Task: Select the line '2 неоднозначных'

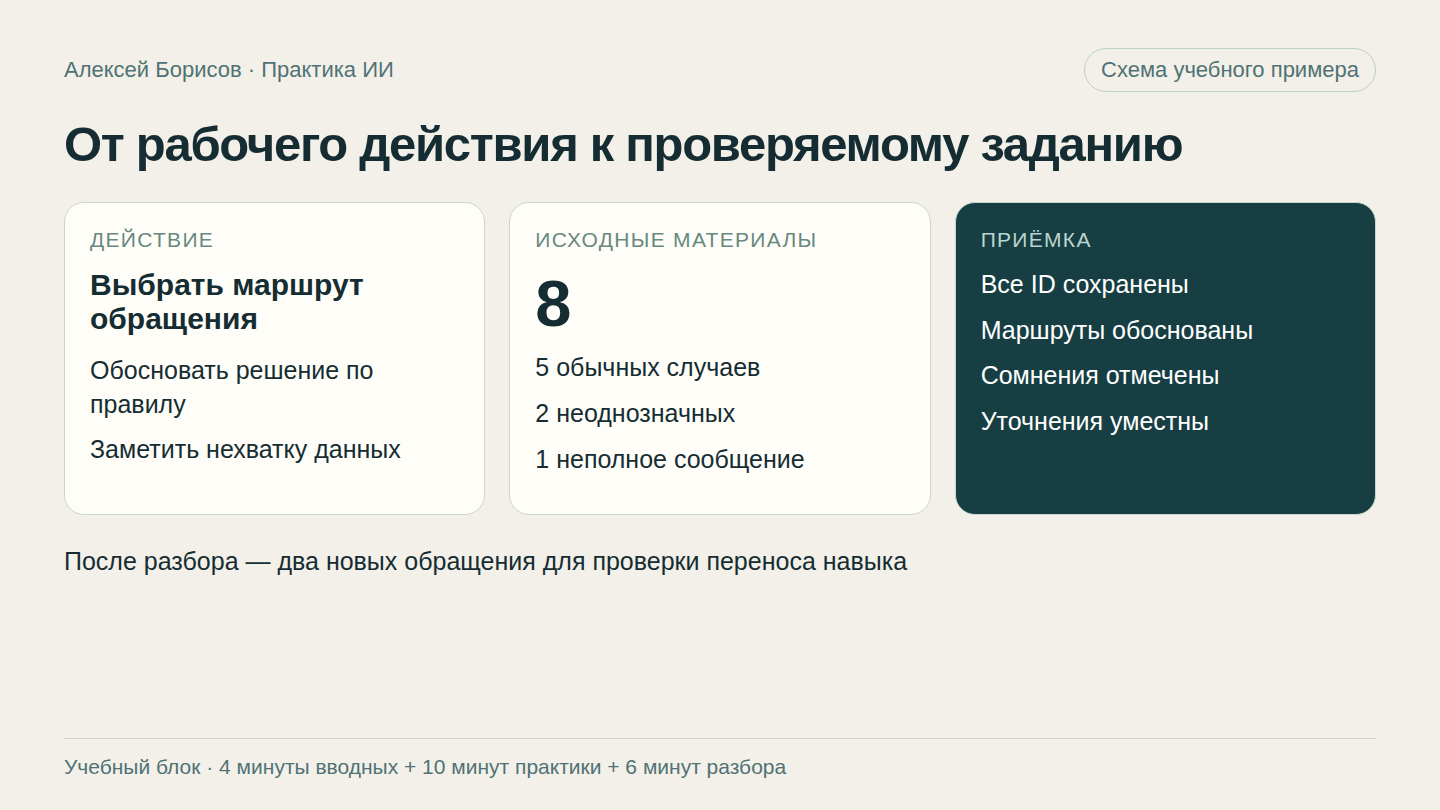Action: (635, 414)
